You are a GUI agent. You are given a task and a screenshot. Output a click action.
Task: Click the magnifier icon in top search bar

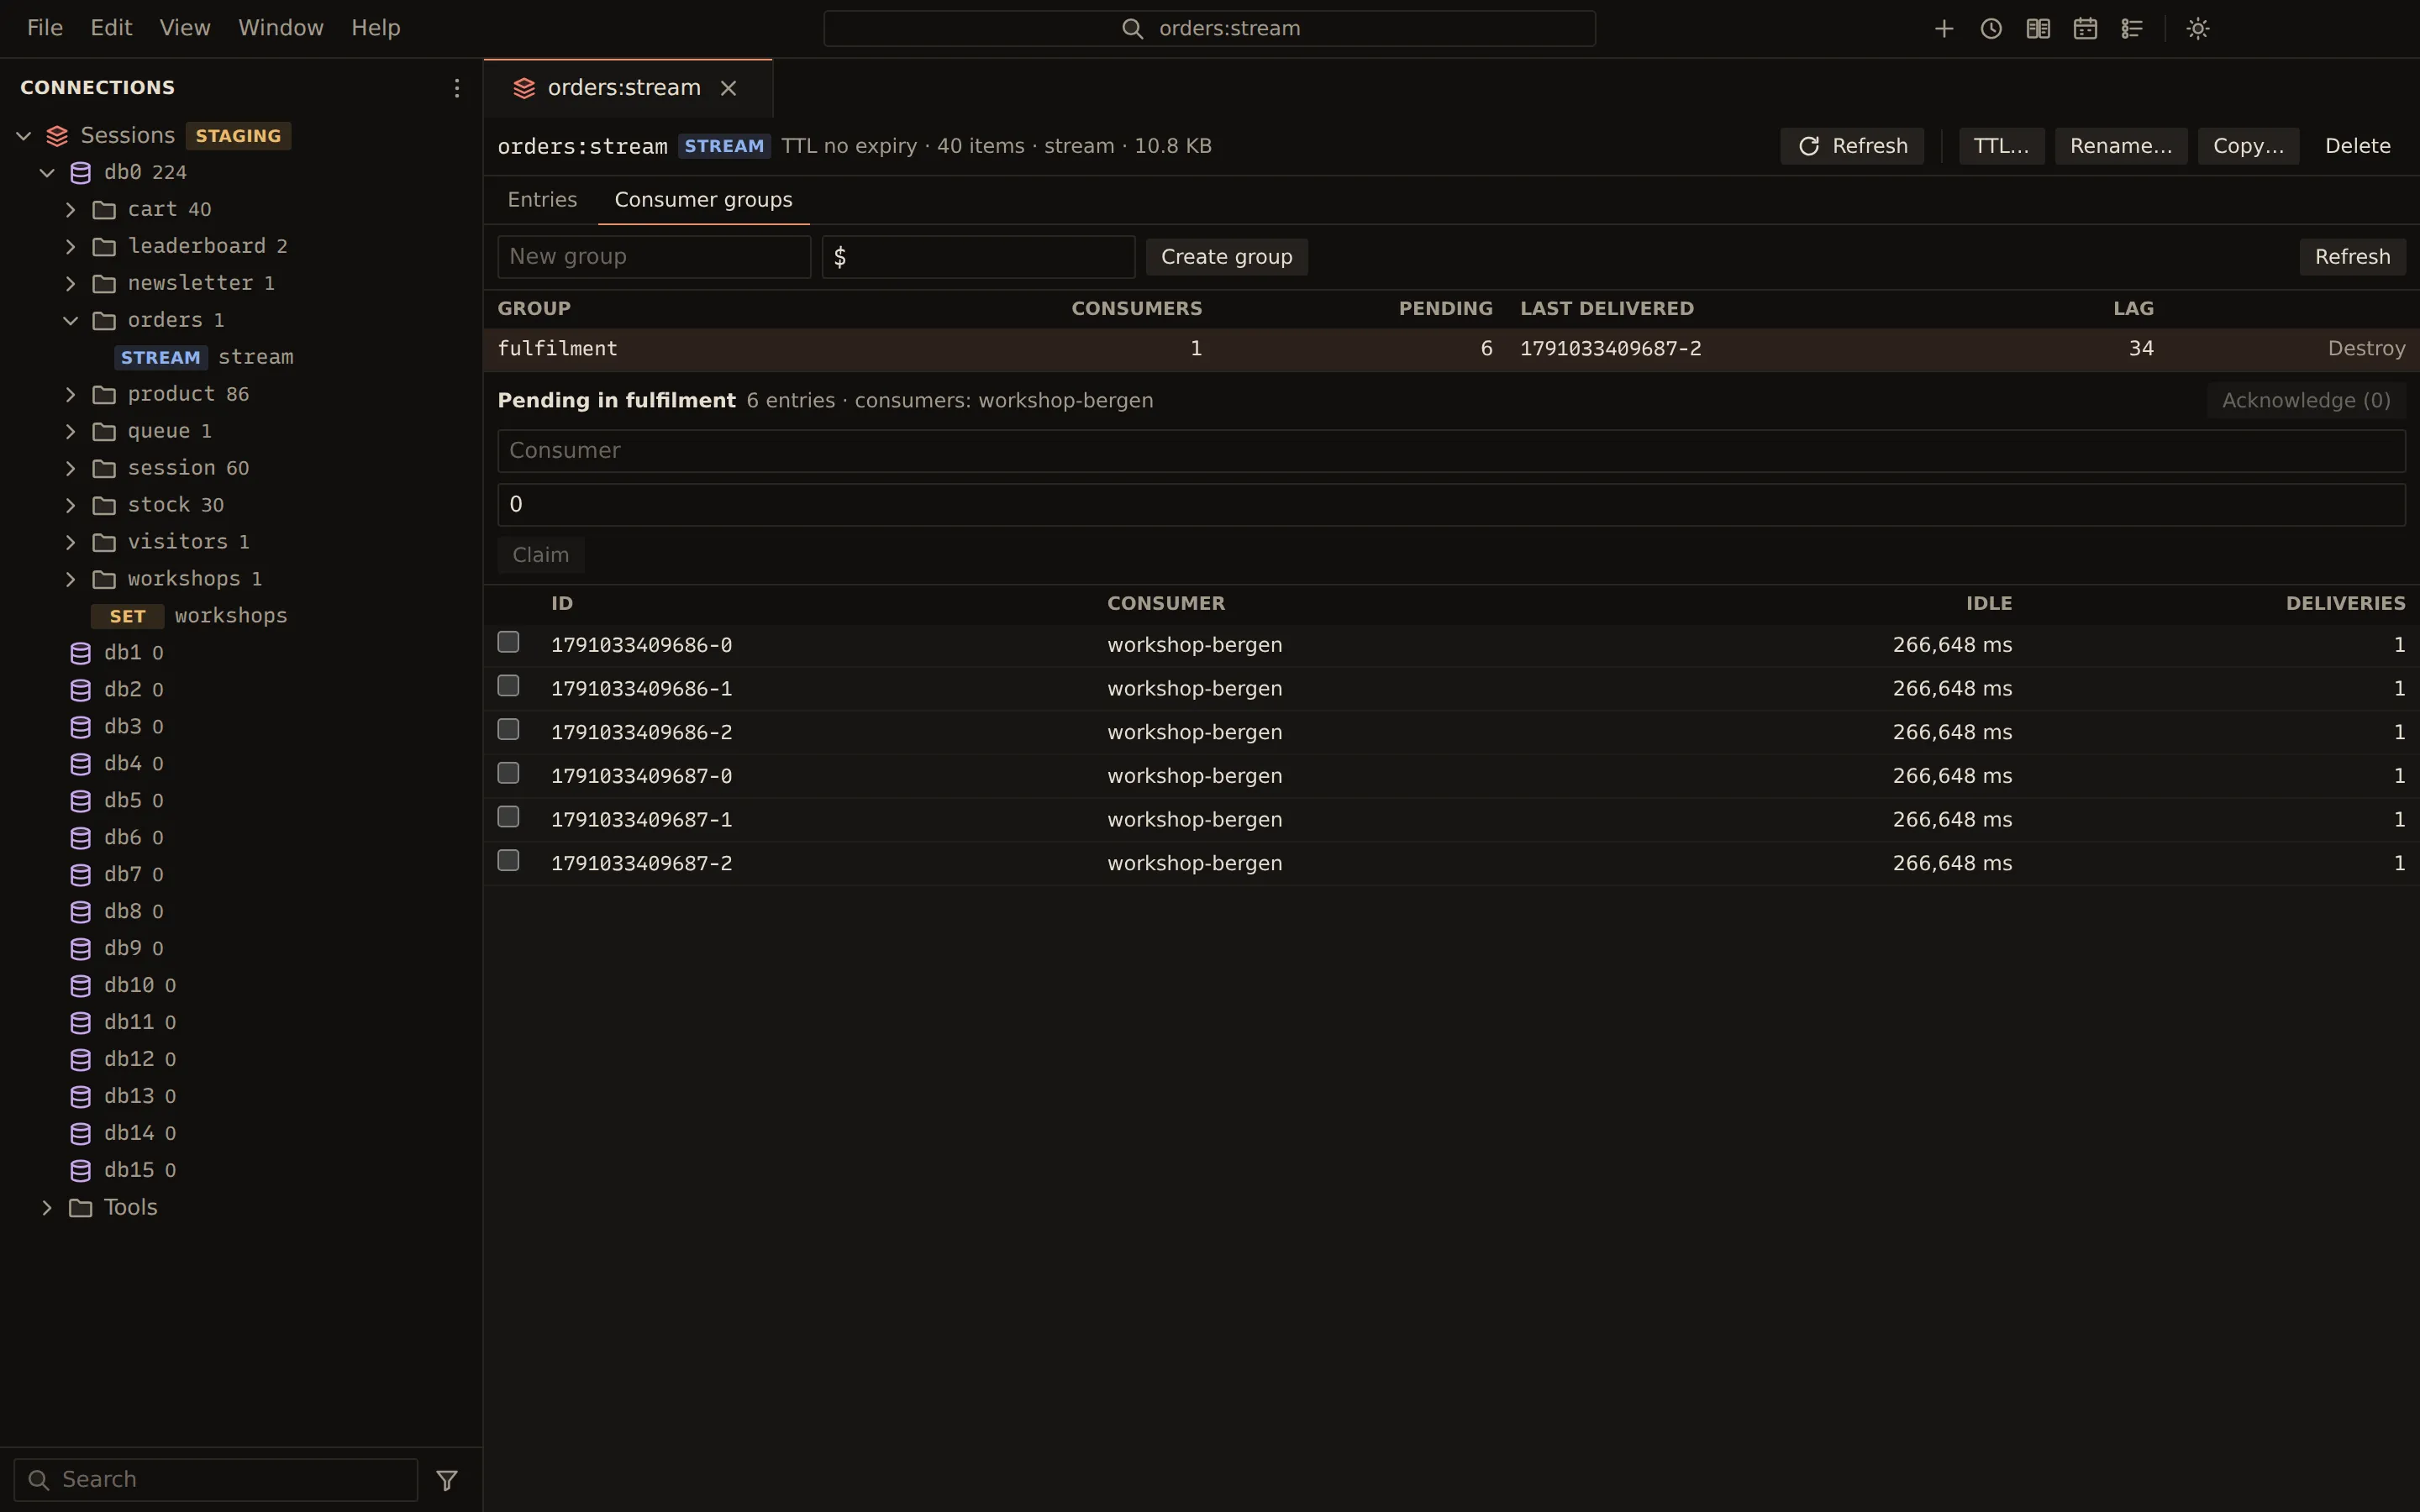coord(1132,29)
